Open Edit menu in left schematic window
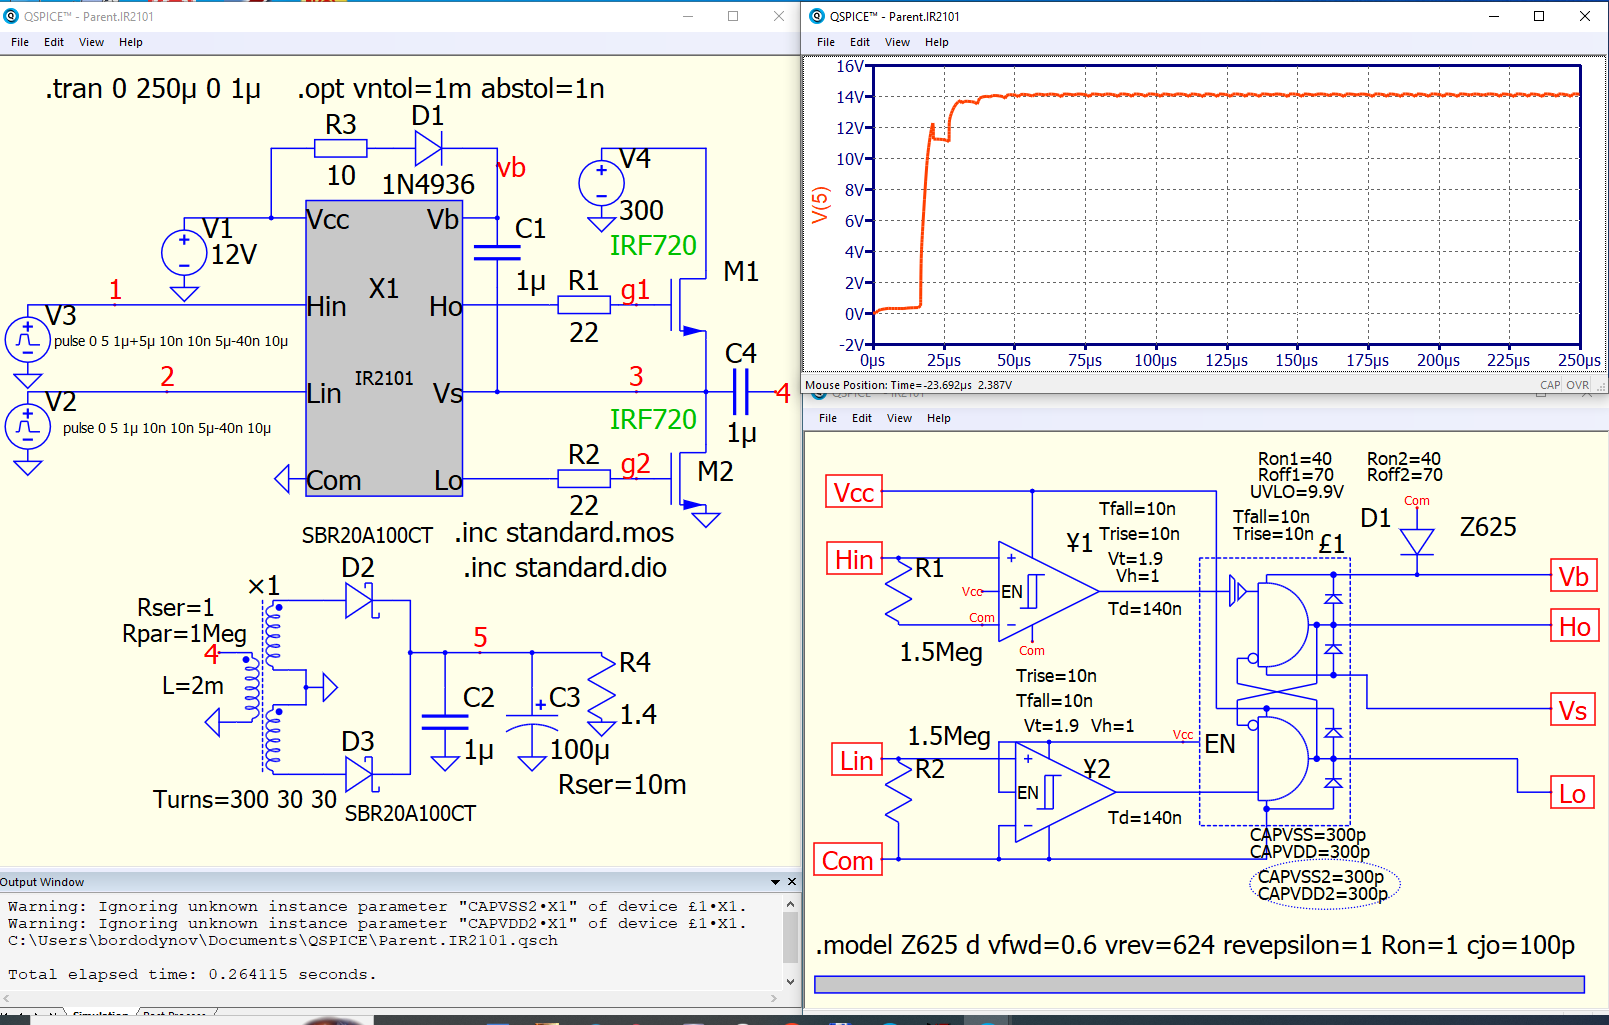This screenshot has width=1609, height=1025. pos(54,42)
